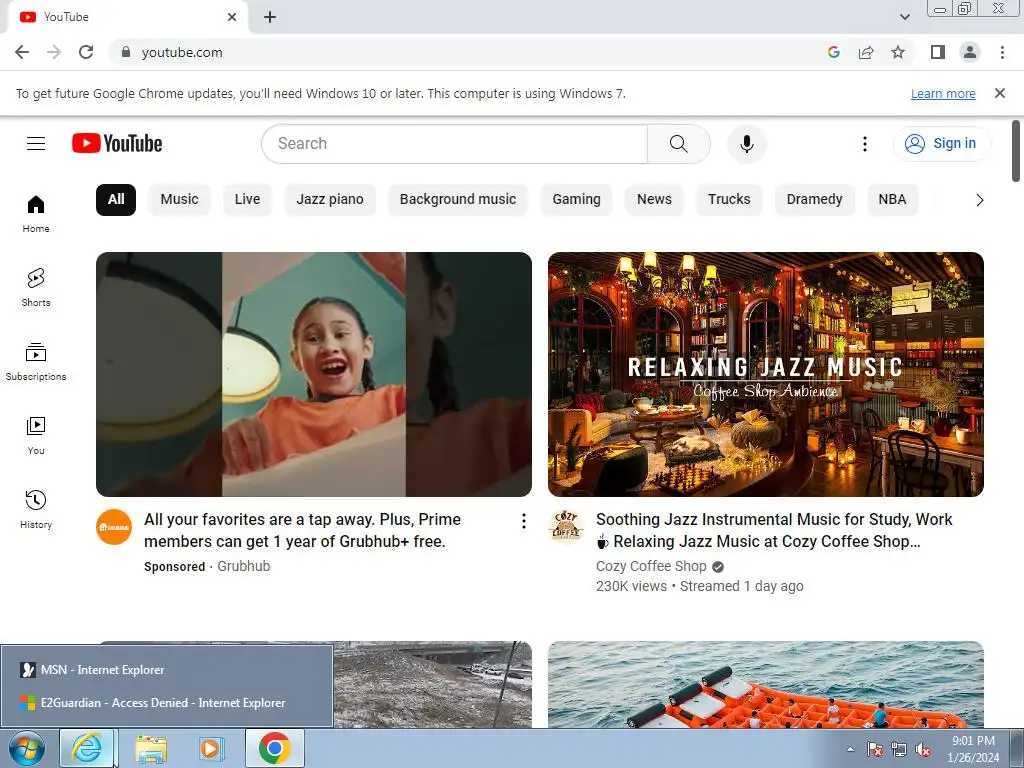Select the Gaming category chip
The width and height of the screenshot is (1024, 768).
click(577, 199)
